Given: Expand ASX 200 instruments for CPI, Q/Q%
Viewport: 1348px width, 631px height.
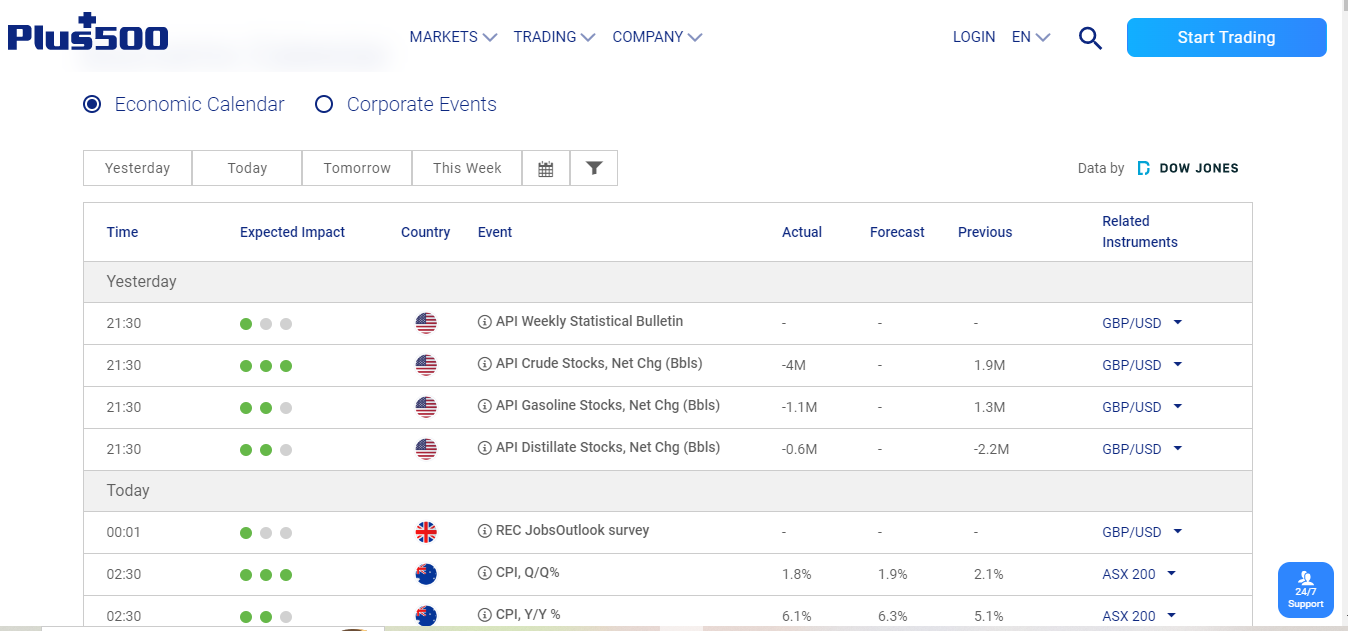Looking at the screenshot, I should 1139,574.
